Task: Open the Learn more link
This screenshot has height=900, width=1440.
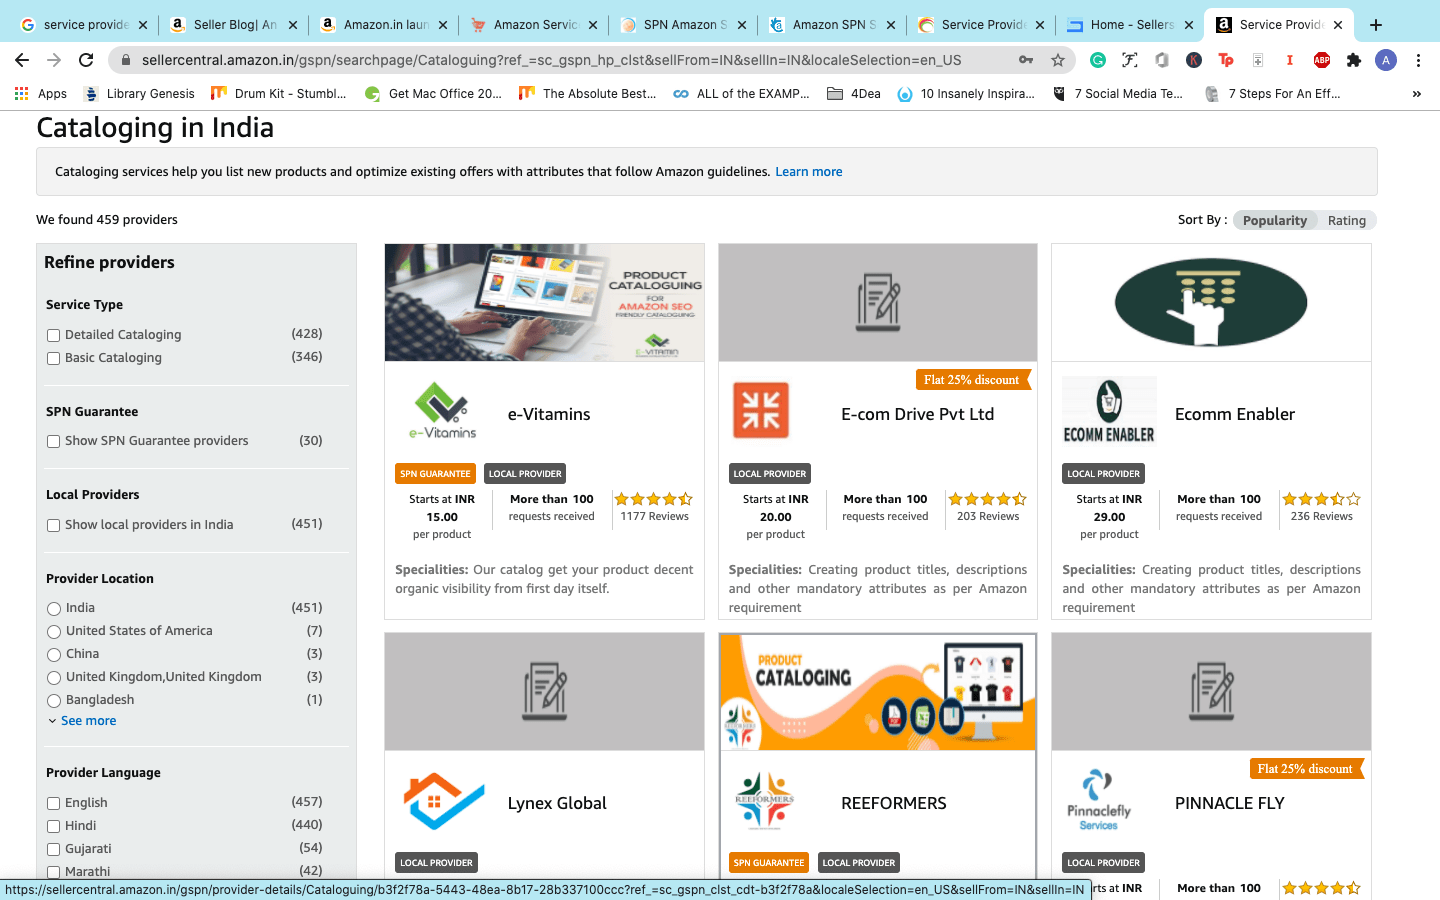Action: [x=809, y=172]
